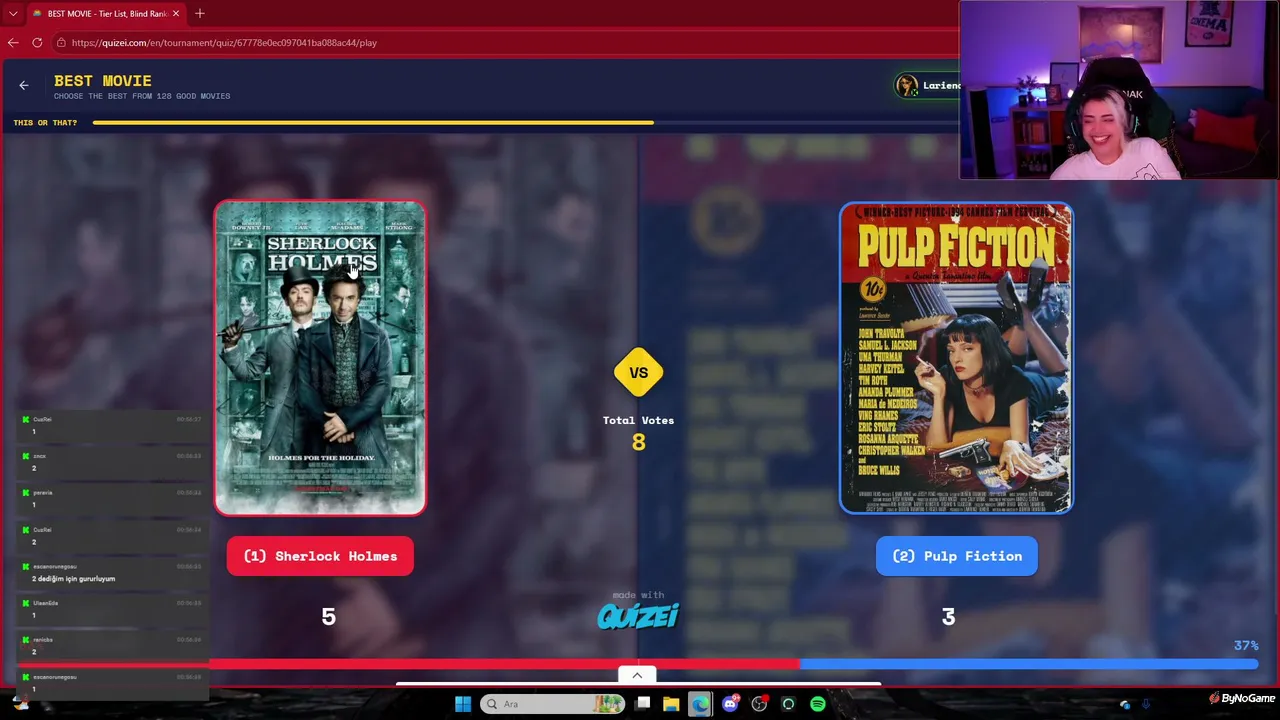1280x720 pixels.
Task: Open the Windows Start menu
Action: point(463,704)
